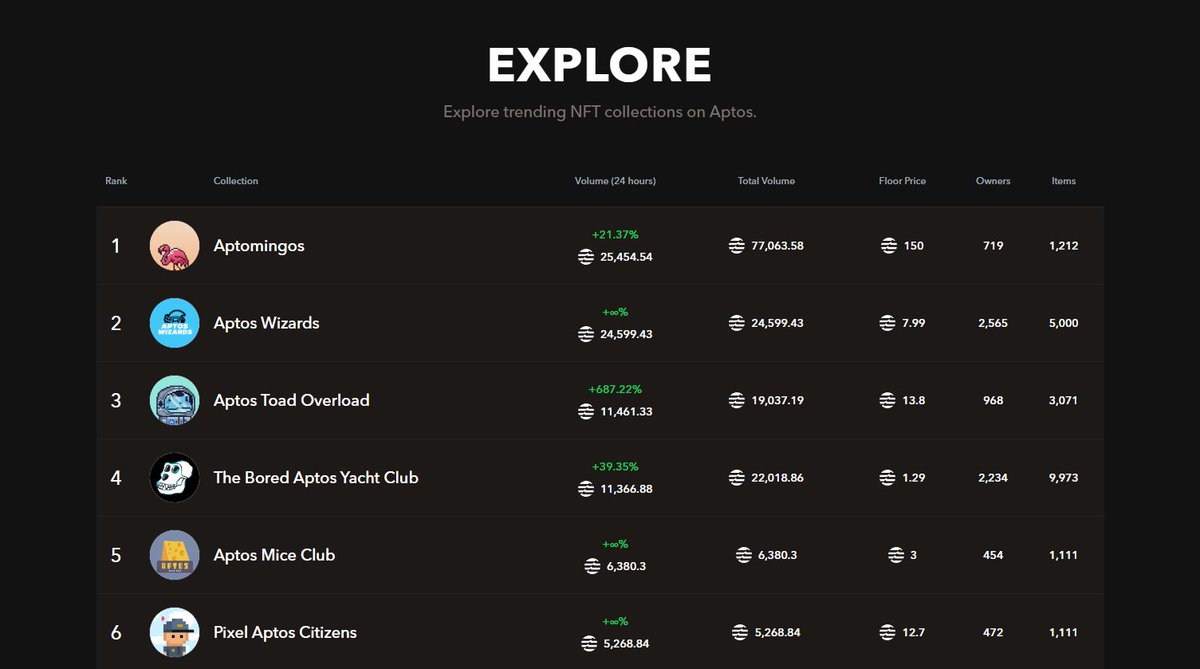This screenshot has height=669, width=1200.
Task: Open the Aptos Wizards blue avatar
Action: (174, 323)
